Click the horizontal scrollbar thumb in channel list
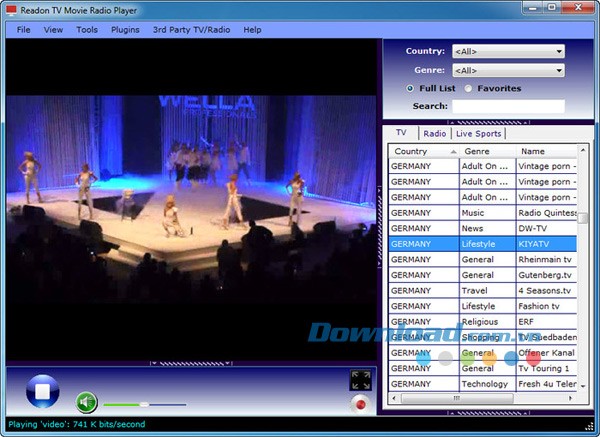600x437 pixels. pos(457,398)
